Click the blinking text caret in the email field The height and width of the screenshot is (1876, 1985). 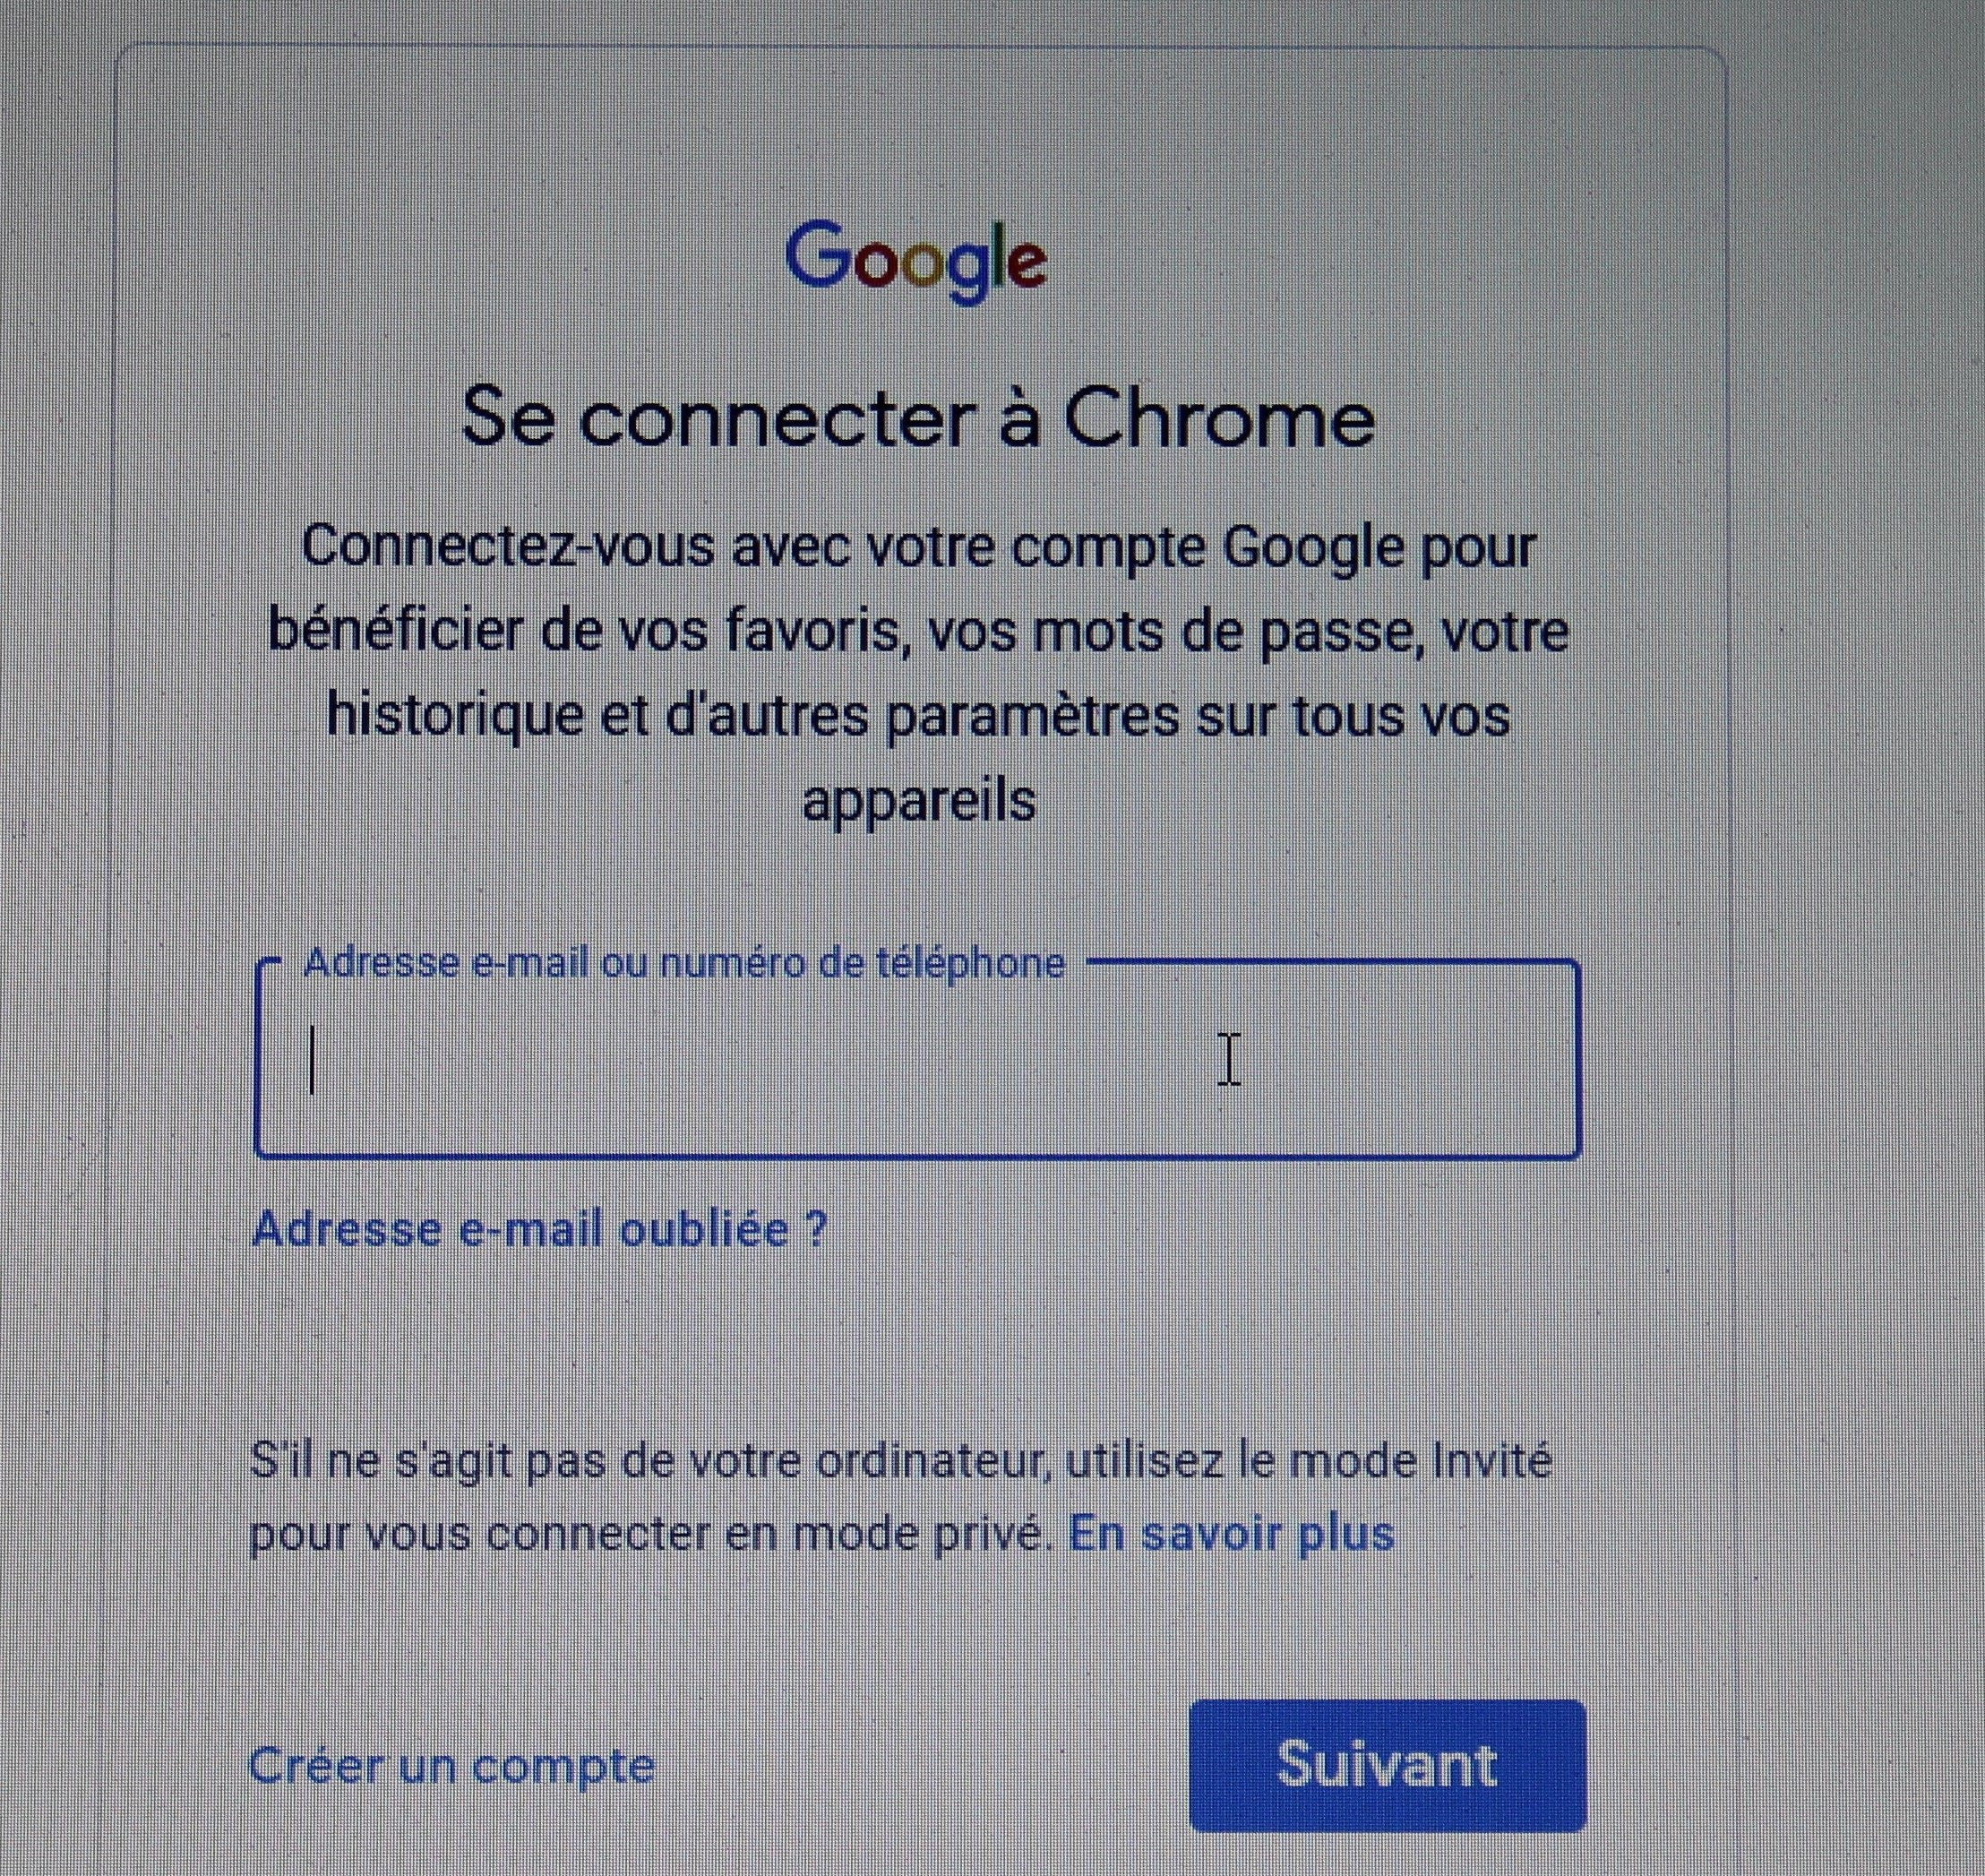(x=313, y=1061)
